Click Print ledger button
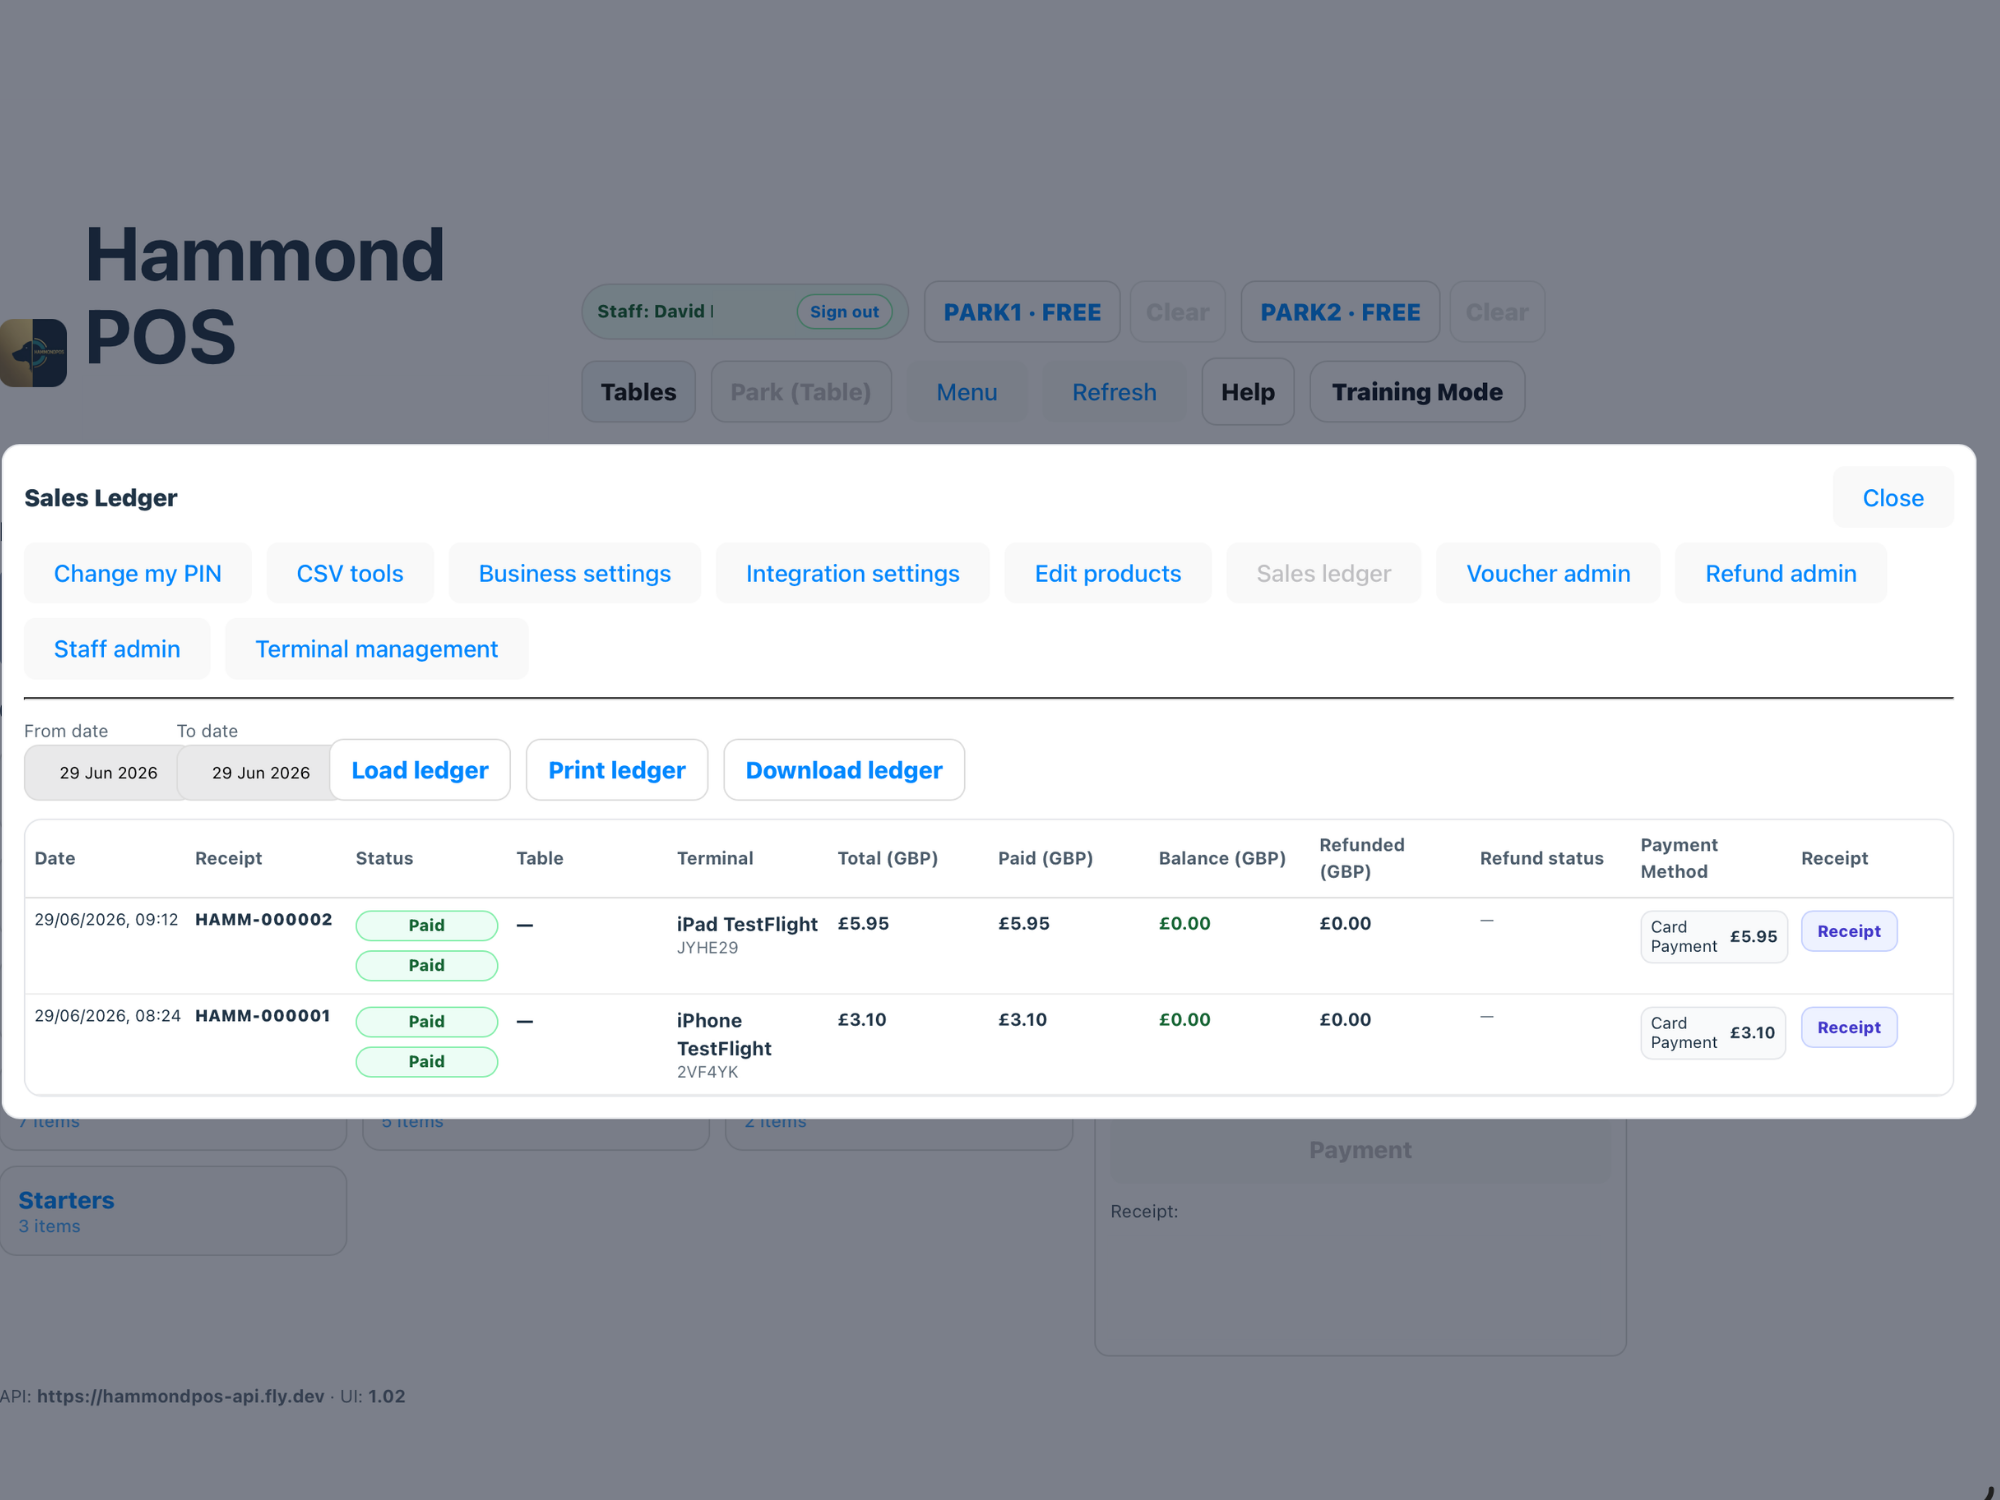This screenshot has width=2000, height=1500. click(617, 770)
